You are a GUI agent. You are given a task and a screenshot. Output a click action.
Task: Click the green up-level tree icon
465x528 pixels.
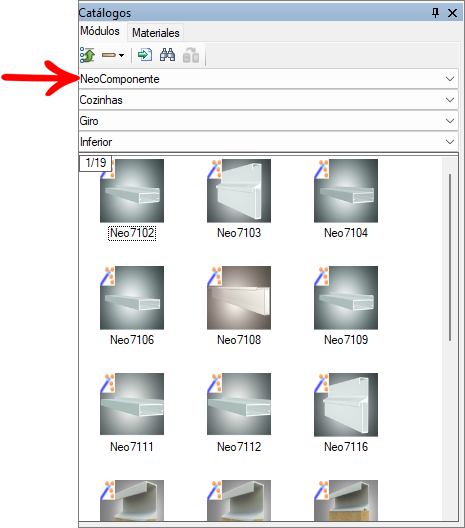click(88, 55)
